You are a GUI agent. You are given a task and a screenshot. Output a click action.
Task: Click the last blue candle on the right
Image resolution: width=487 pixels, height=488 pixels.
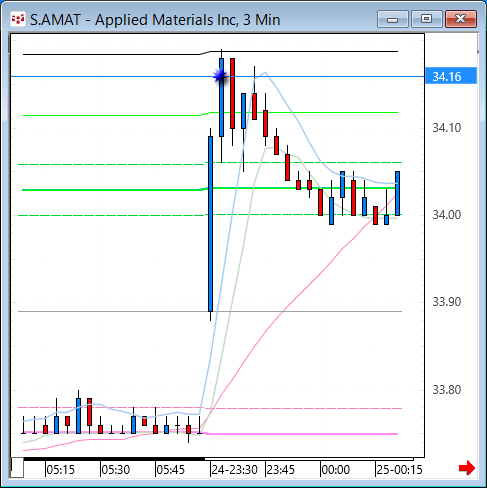click(397, 193)
